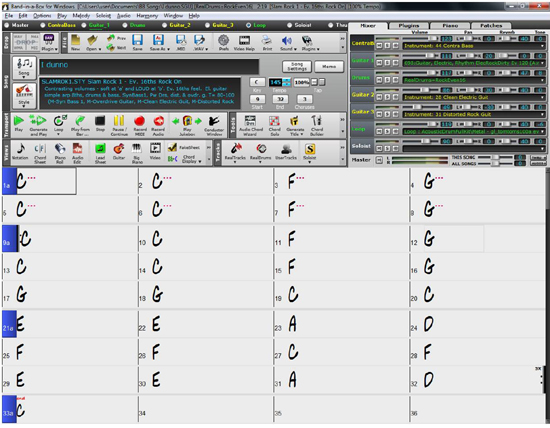Select the Guitar_2 track radio button
This screenshot has height=428, width=550.
pyautogui.click(x=165, y=25)
